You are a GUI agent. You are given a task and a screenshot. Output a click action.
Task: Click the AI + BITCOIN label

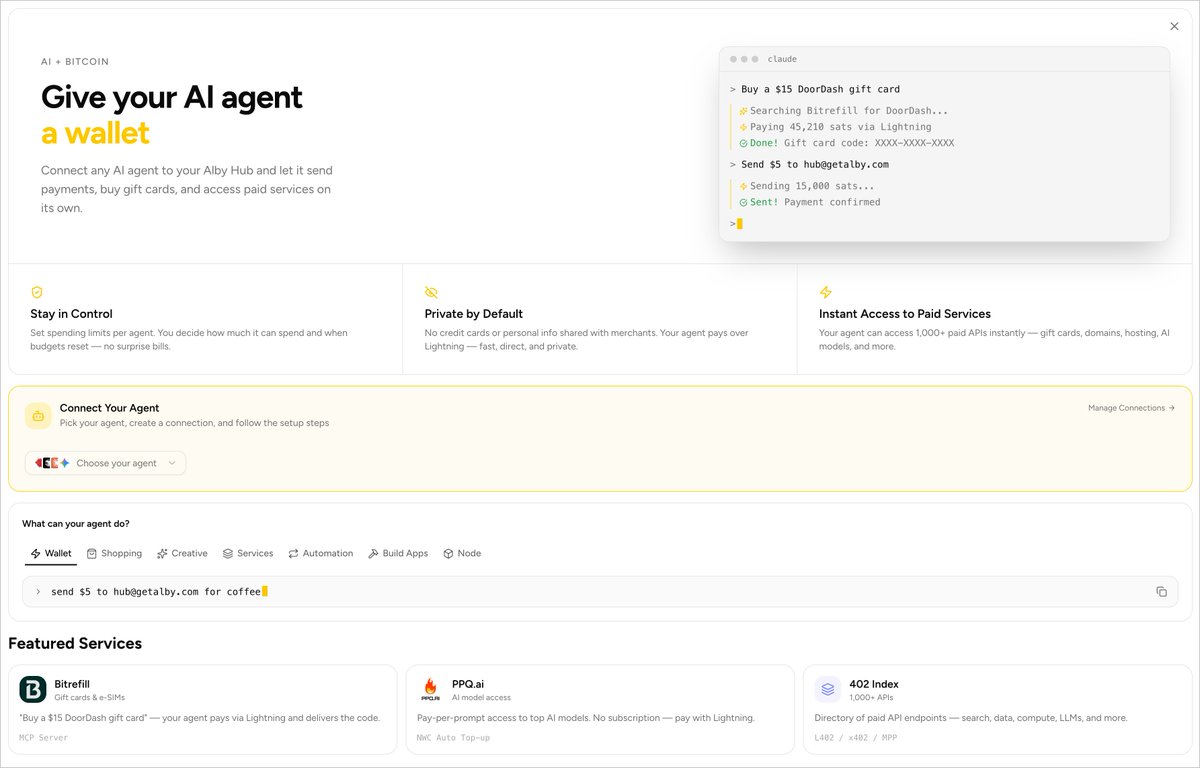tap(75, 62)
